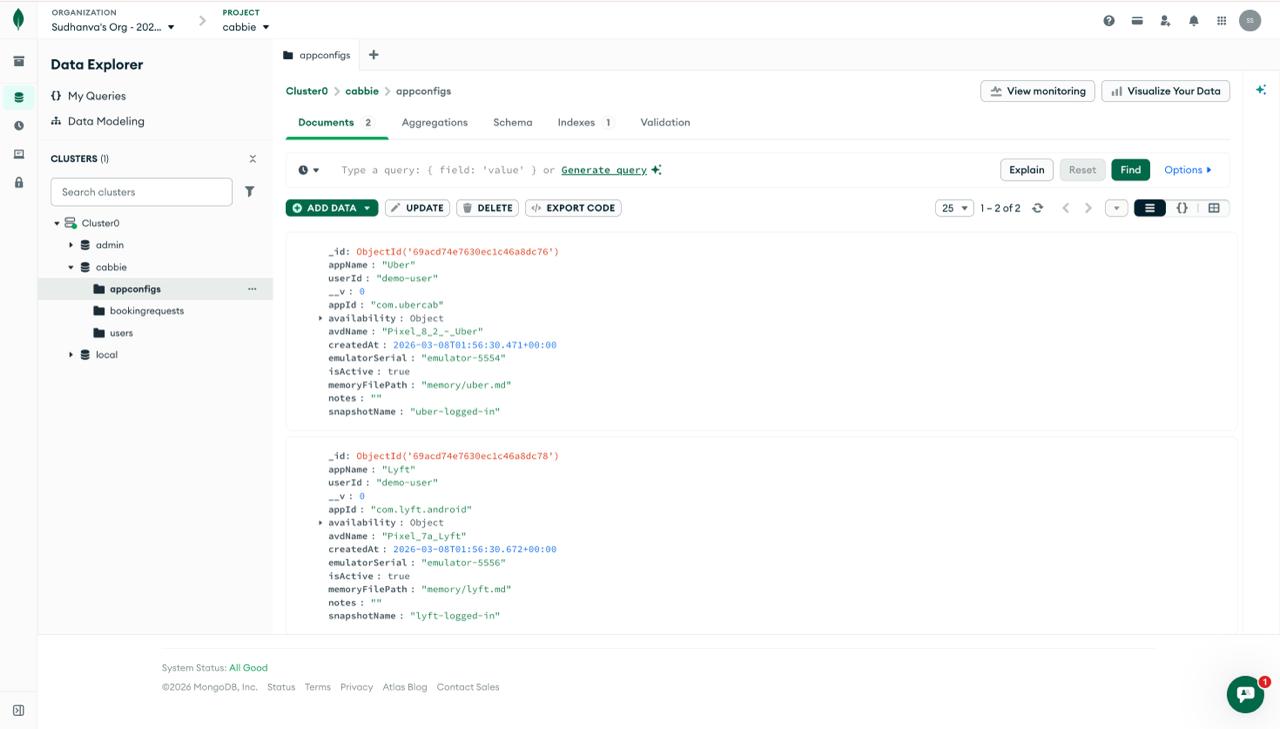Open the security lock icon in left rail
The width and height of the screenshot is (1280, 729).
(x=18, y=182)
